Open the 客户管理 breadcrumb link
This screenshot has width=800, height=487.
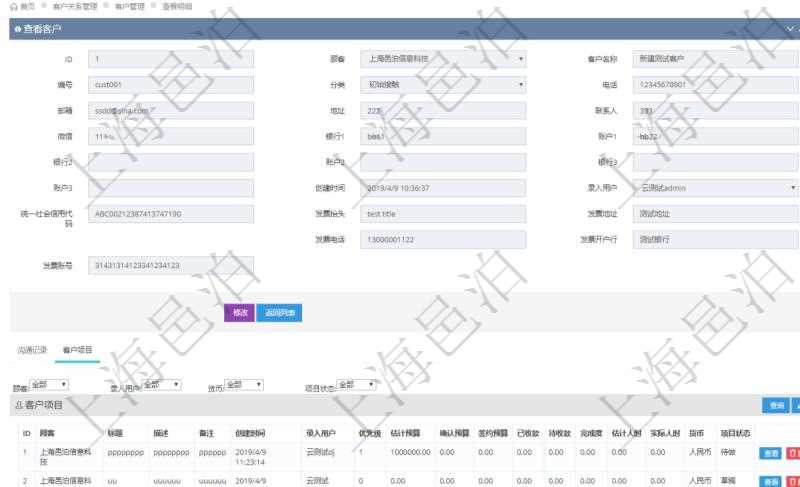tap(130, 7)
